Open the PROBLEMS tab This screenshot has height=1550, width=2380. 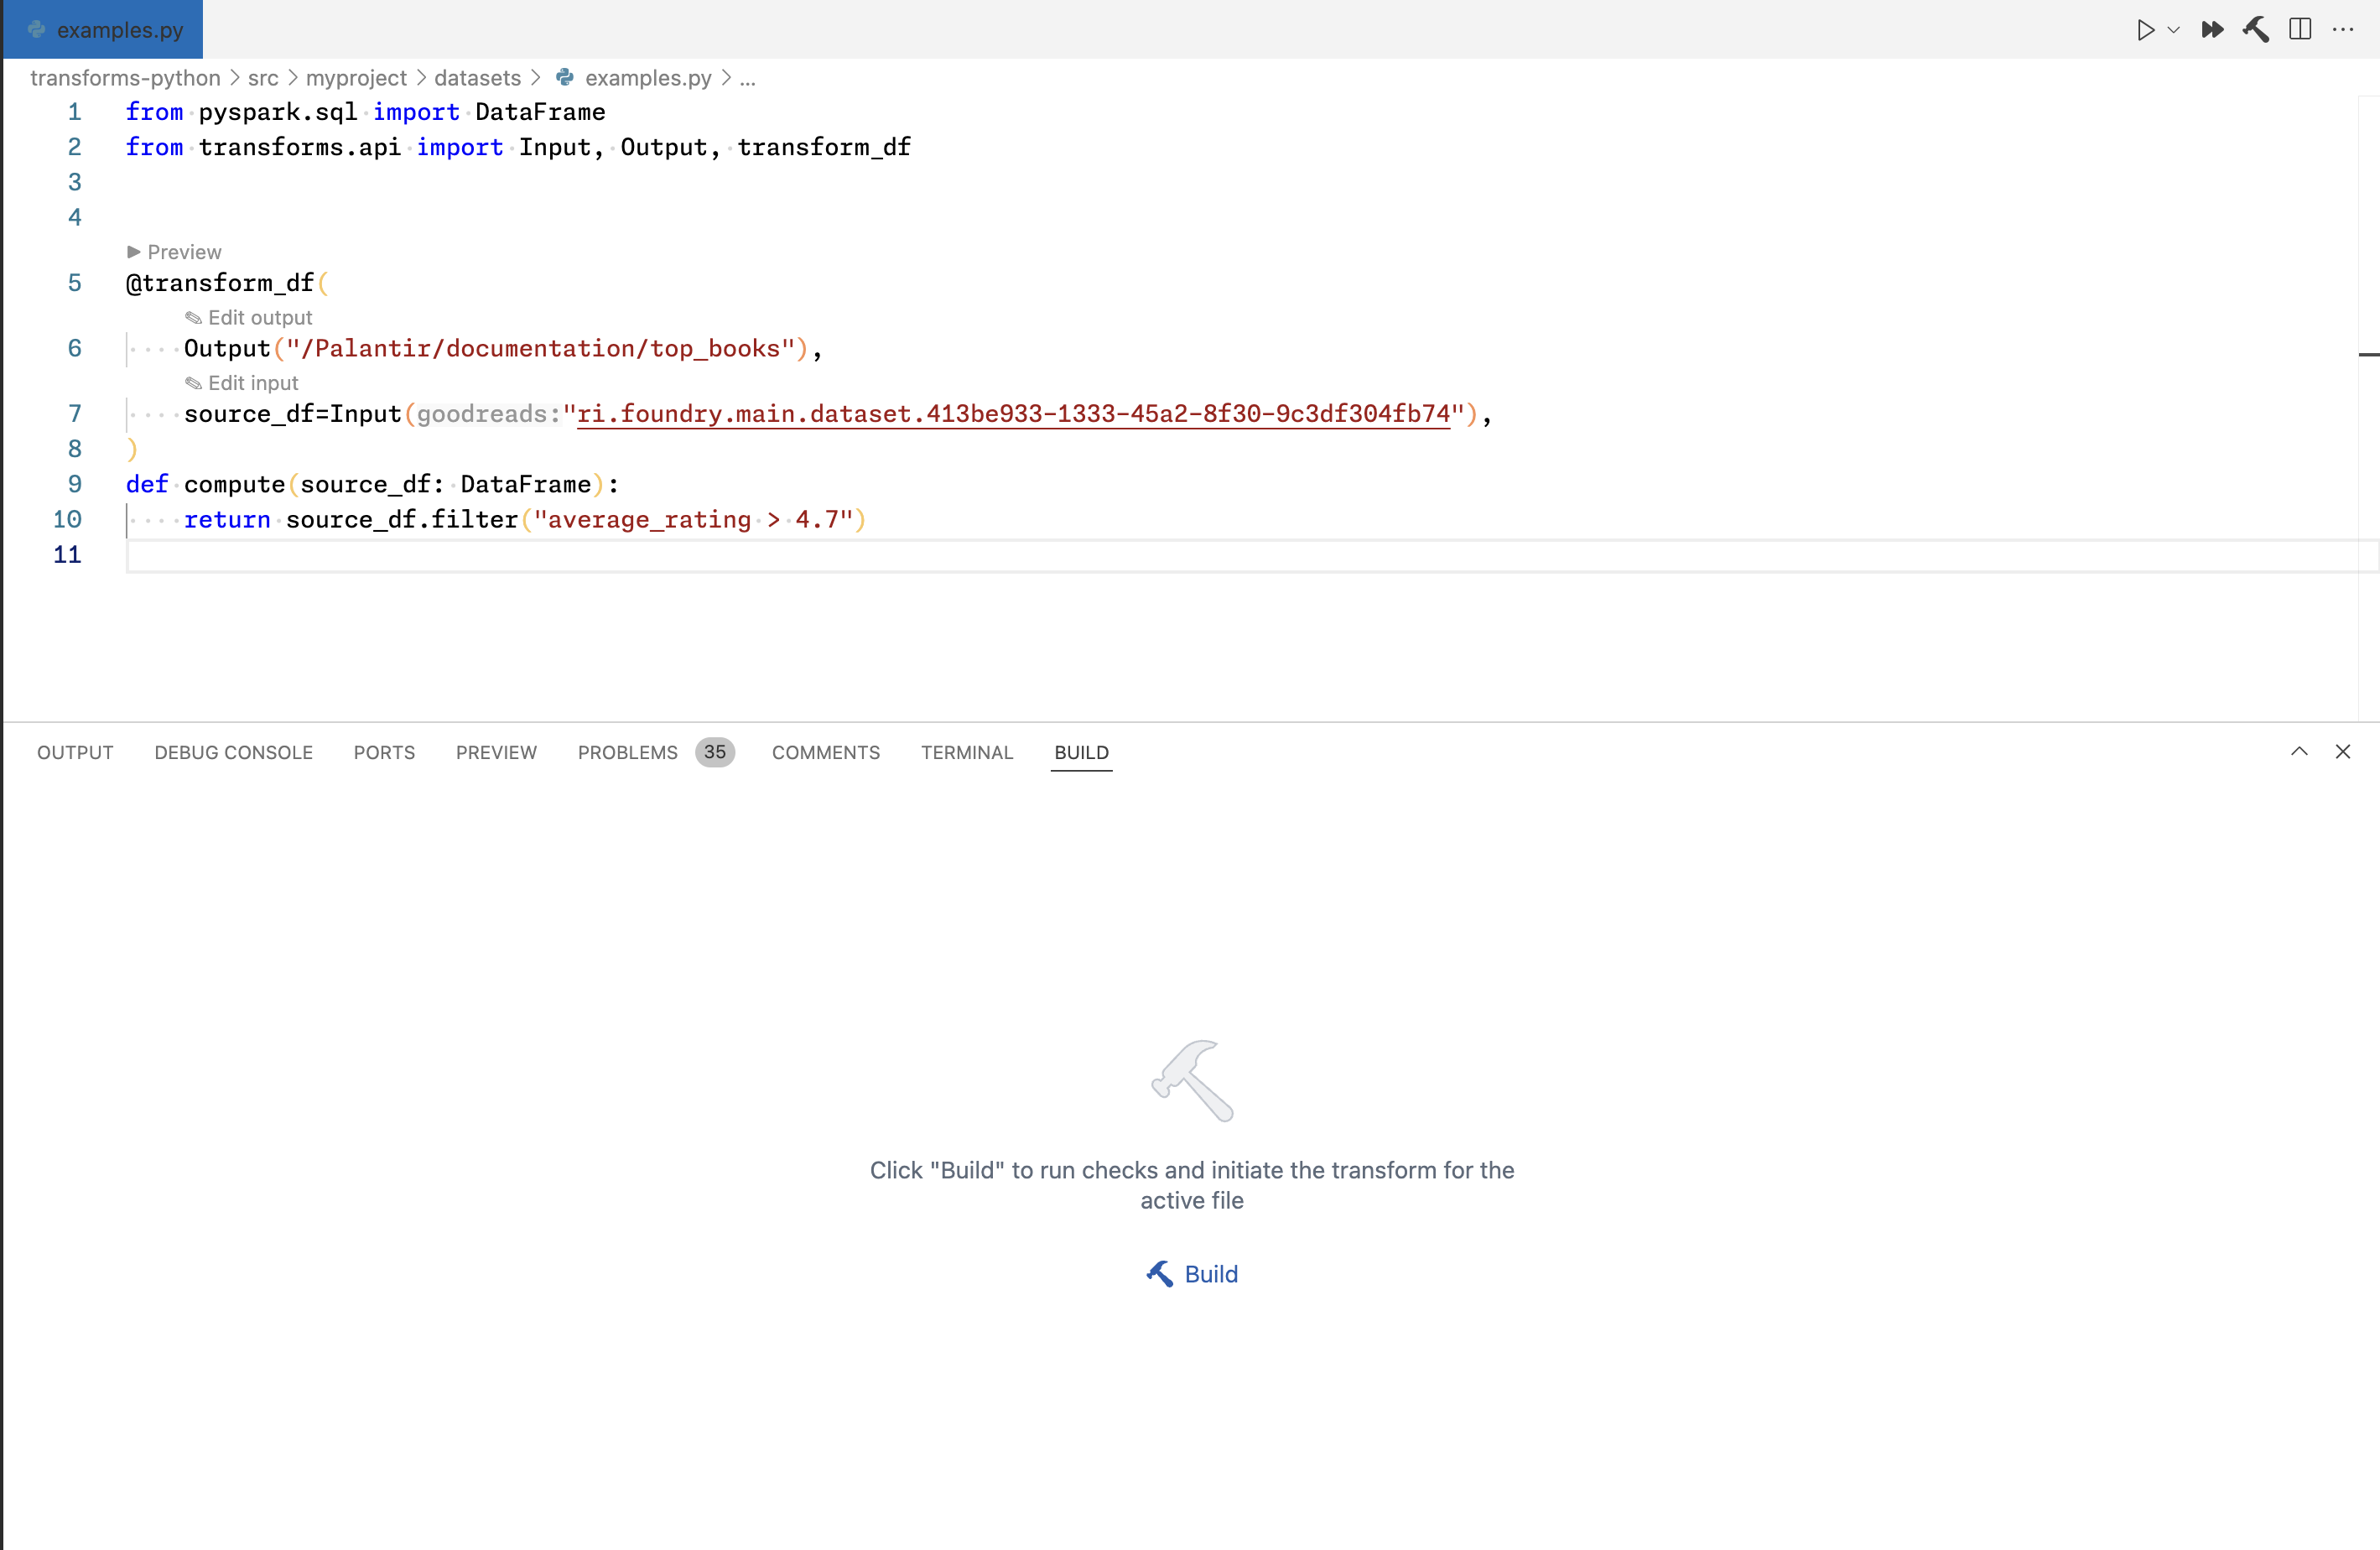point(655,752)
